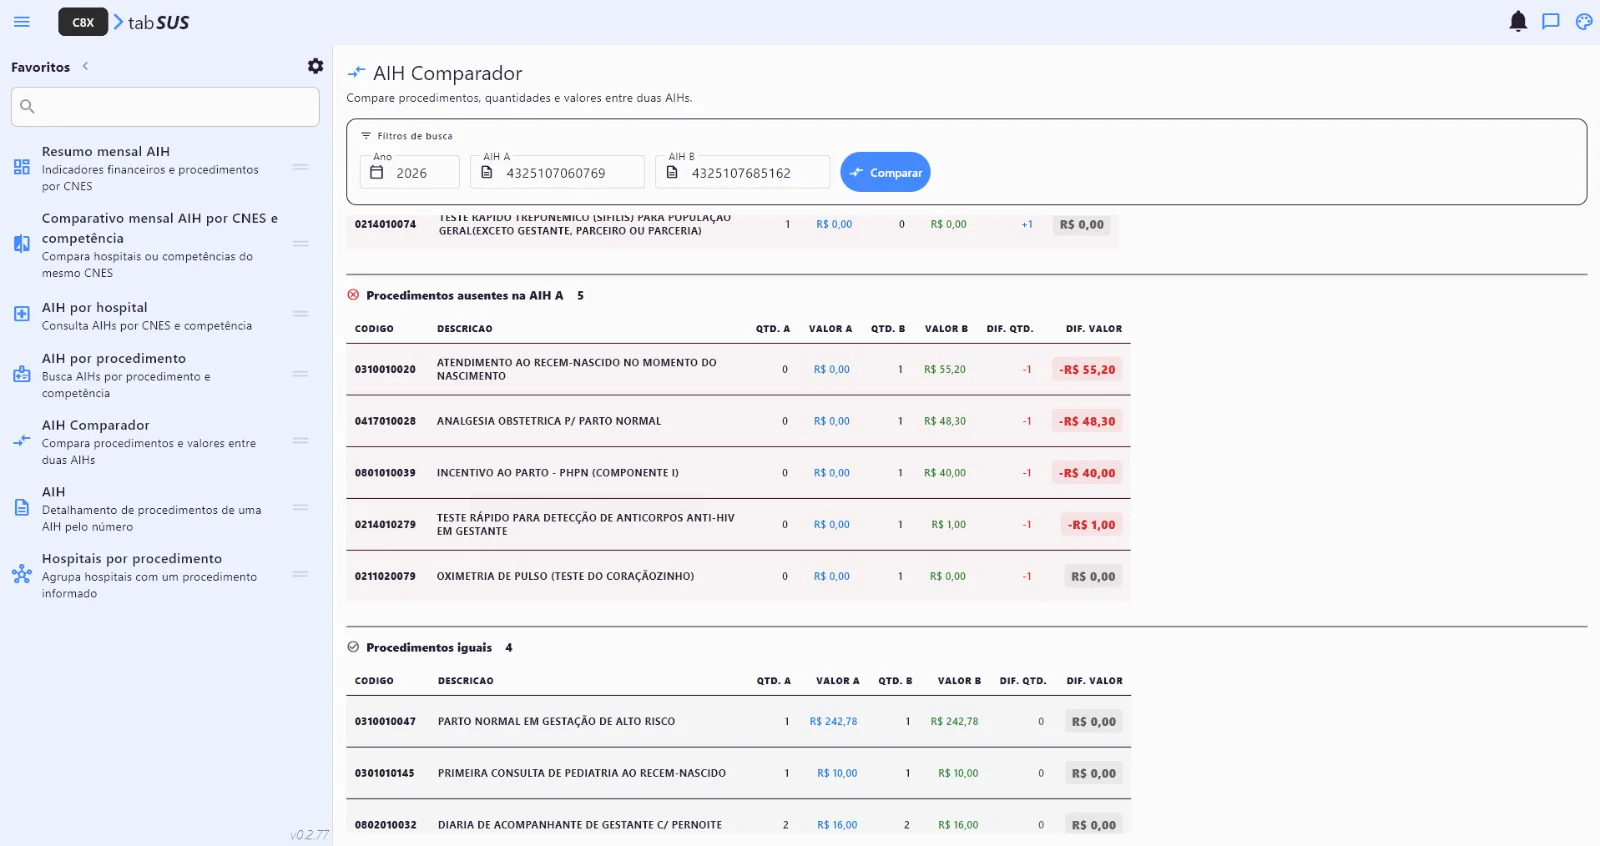Click the AIH detalhamento document icon

coord(21,508)
